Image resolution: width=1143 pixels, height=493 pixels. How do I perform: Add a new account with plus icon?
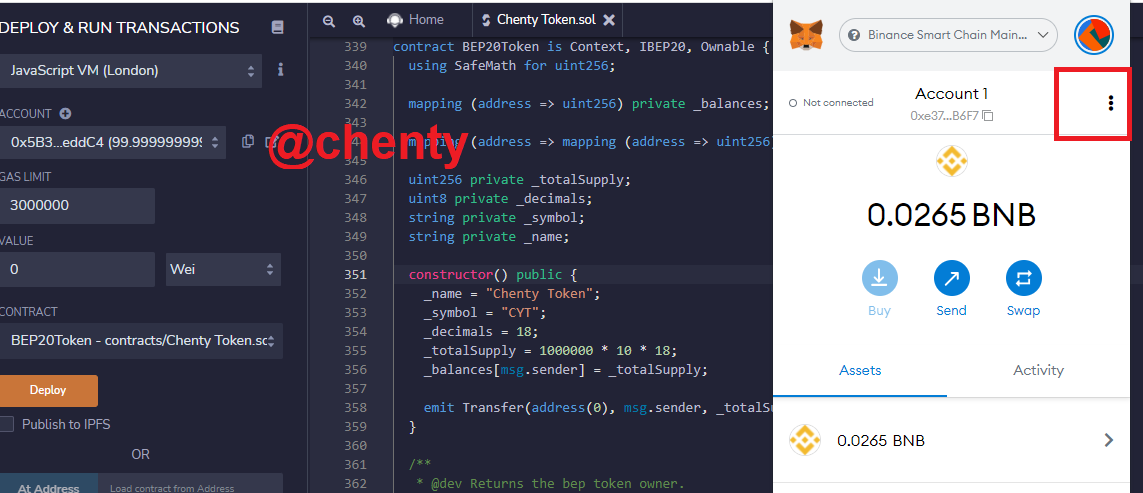(66, 114)
